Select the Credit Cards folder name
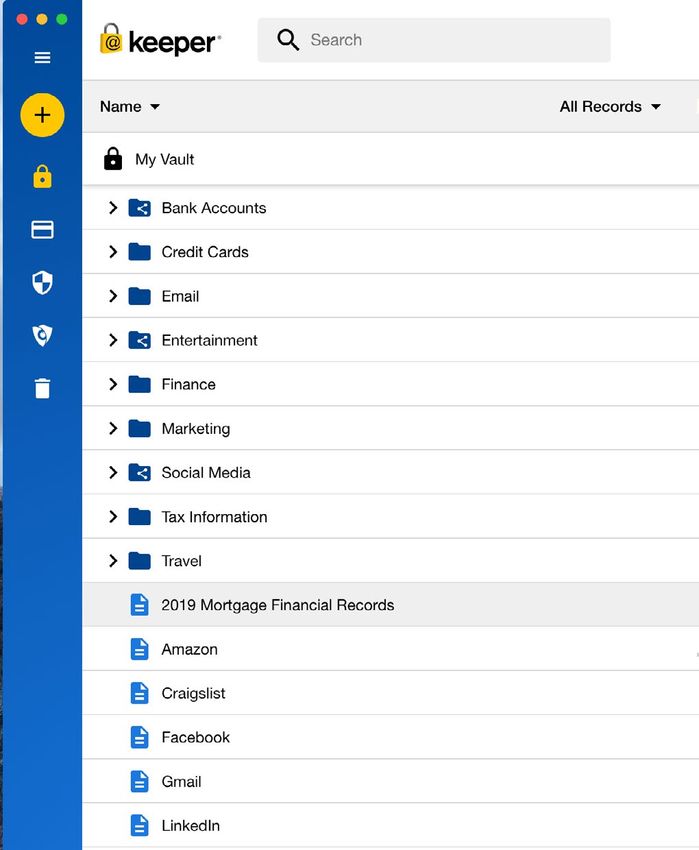The width and height of the screenshot is (699, 850). coord(205,252)
